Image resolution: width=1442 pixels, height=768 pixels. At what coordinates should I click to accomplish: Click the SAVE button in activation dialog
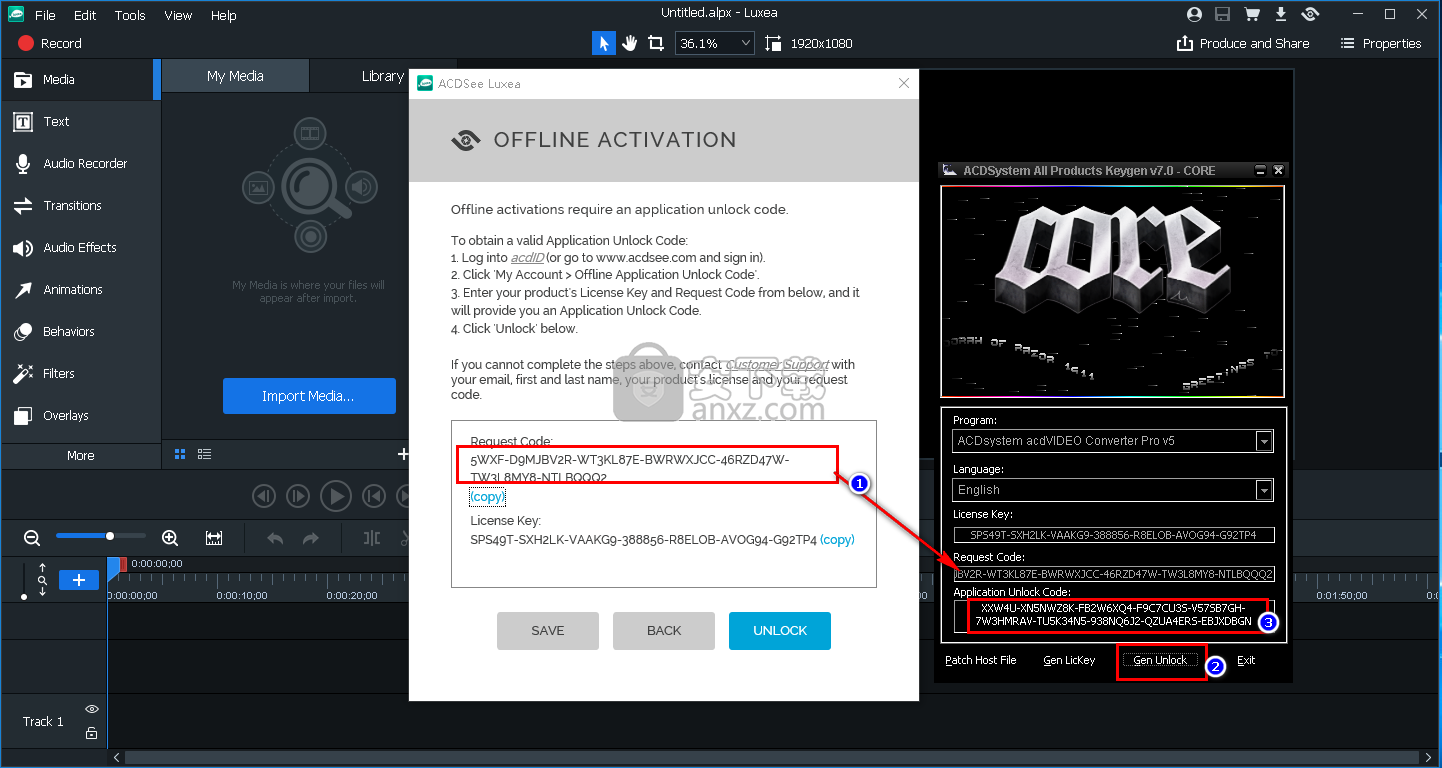(x=548, y=631)
